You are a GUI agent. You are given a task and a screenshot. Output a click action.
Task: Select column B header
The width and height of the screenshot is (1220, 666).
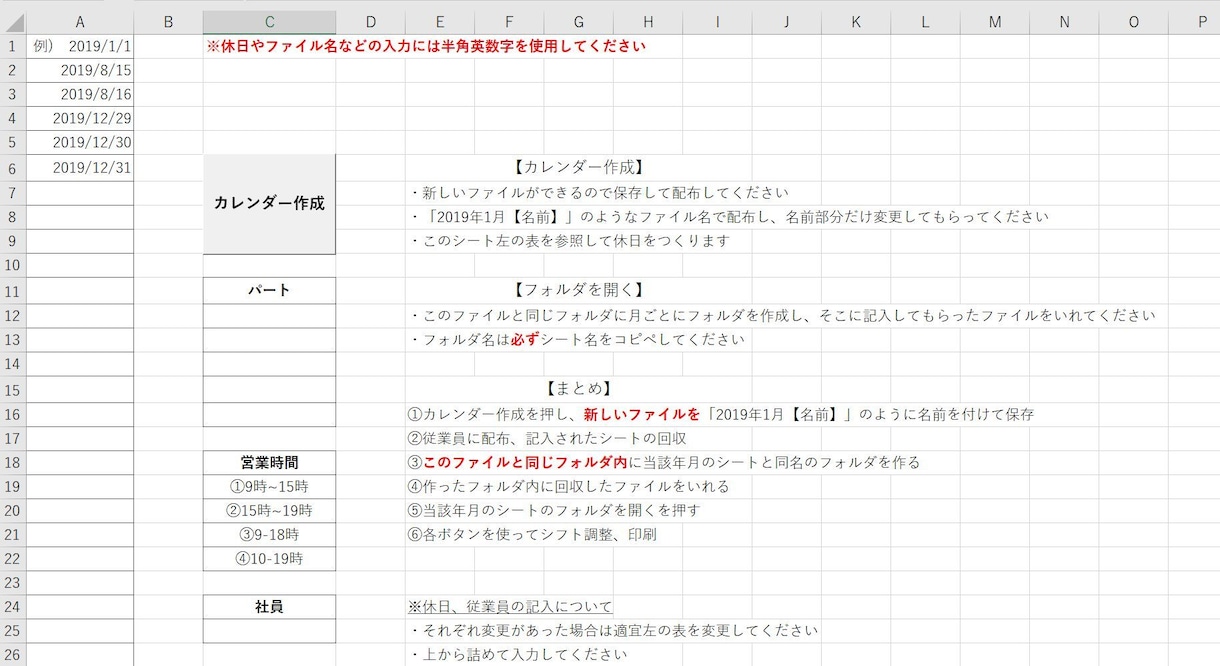168,22
